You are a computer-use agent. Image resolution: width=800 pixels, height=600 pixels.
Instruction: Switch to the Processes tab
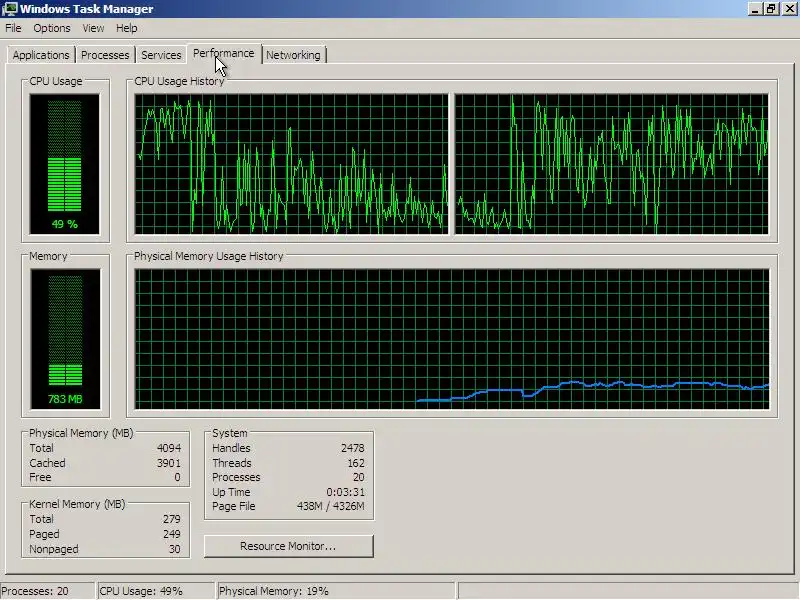(105, 55)
